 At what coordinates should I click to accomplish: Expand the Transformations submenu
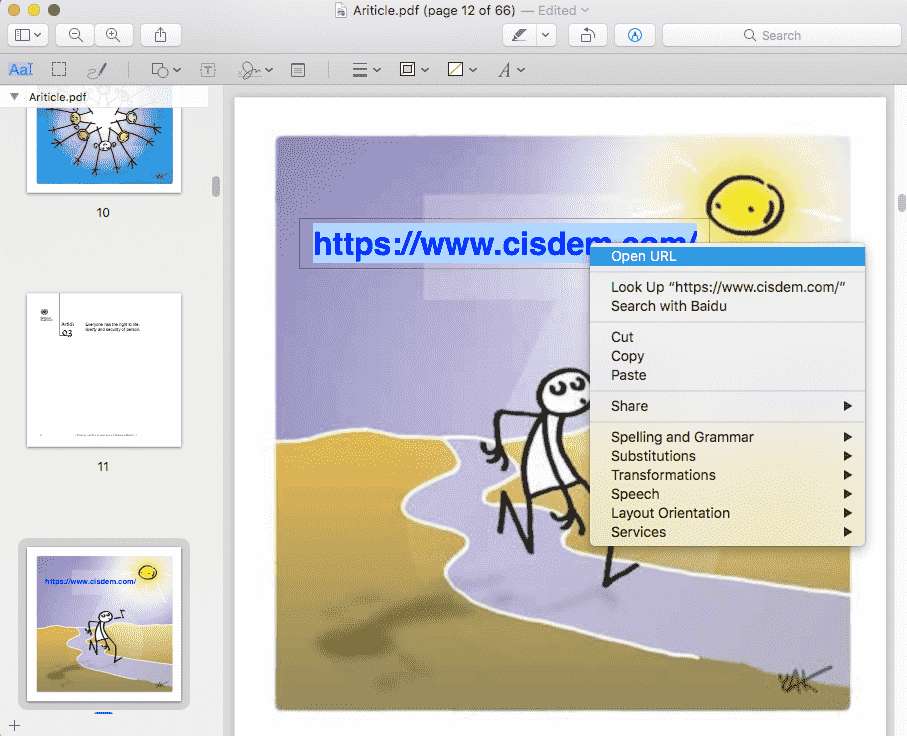coord(727,475)
